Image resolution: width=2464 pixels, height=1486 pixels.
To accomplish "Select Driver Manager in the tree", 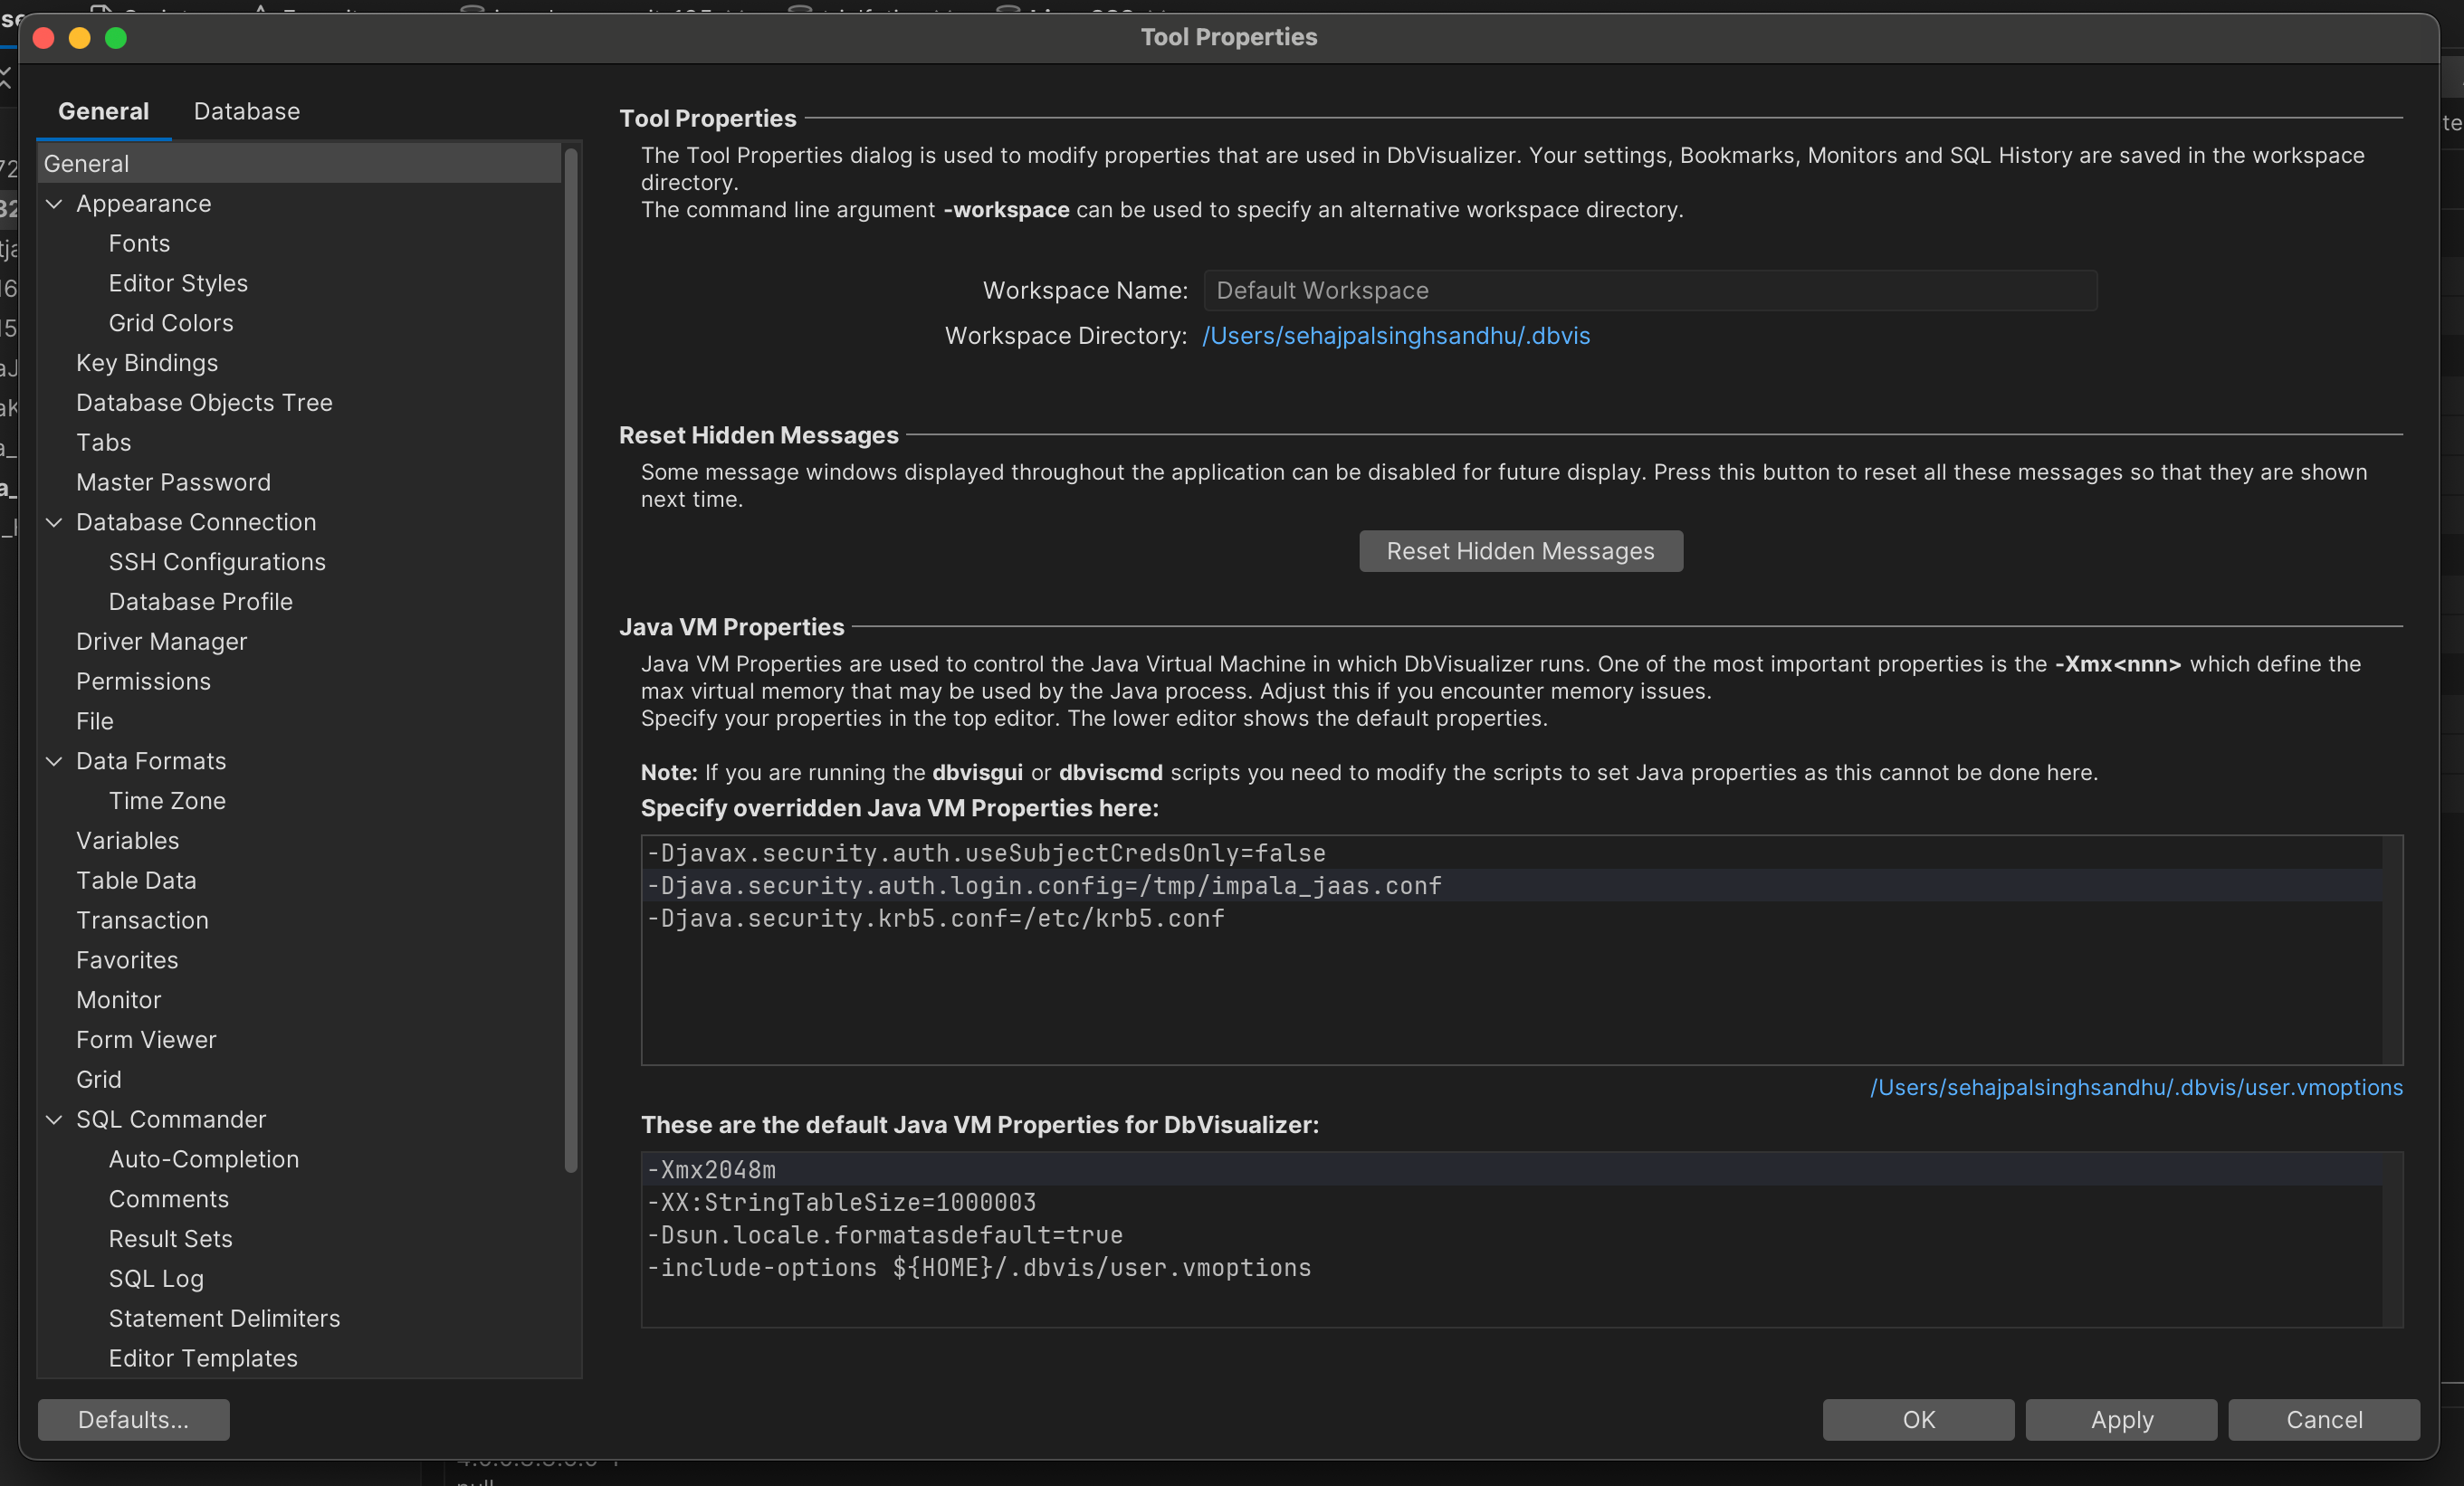I will 161,641.
